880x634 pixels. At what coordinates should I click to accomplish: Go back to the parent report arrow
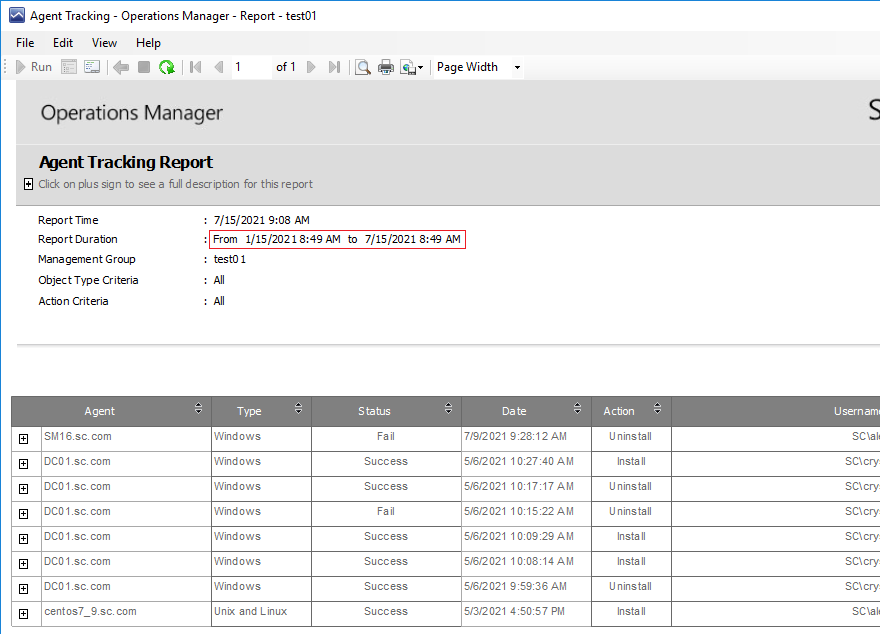pyautogui.click(x=121, y=67)
